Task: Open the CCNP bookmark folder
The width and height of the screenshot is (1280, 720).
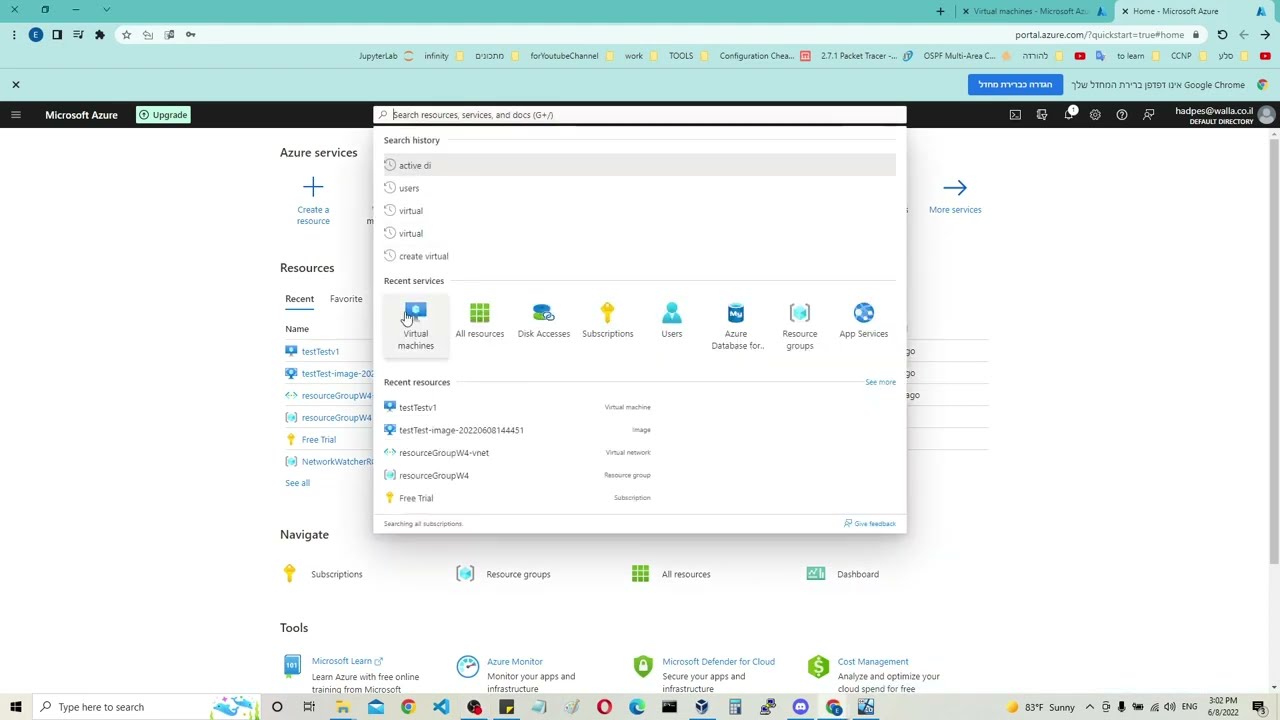Action: point(1189,56)
